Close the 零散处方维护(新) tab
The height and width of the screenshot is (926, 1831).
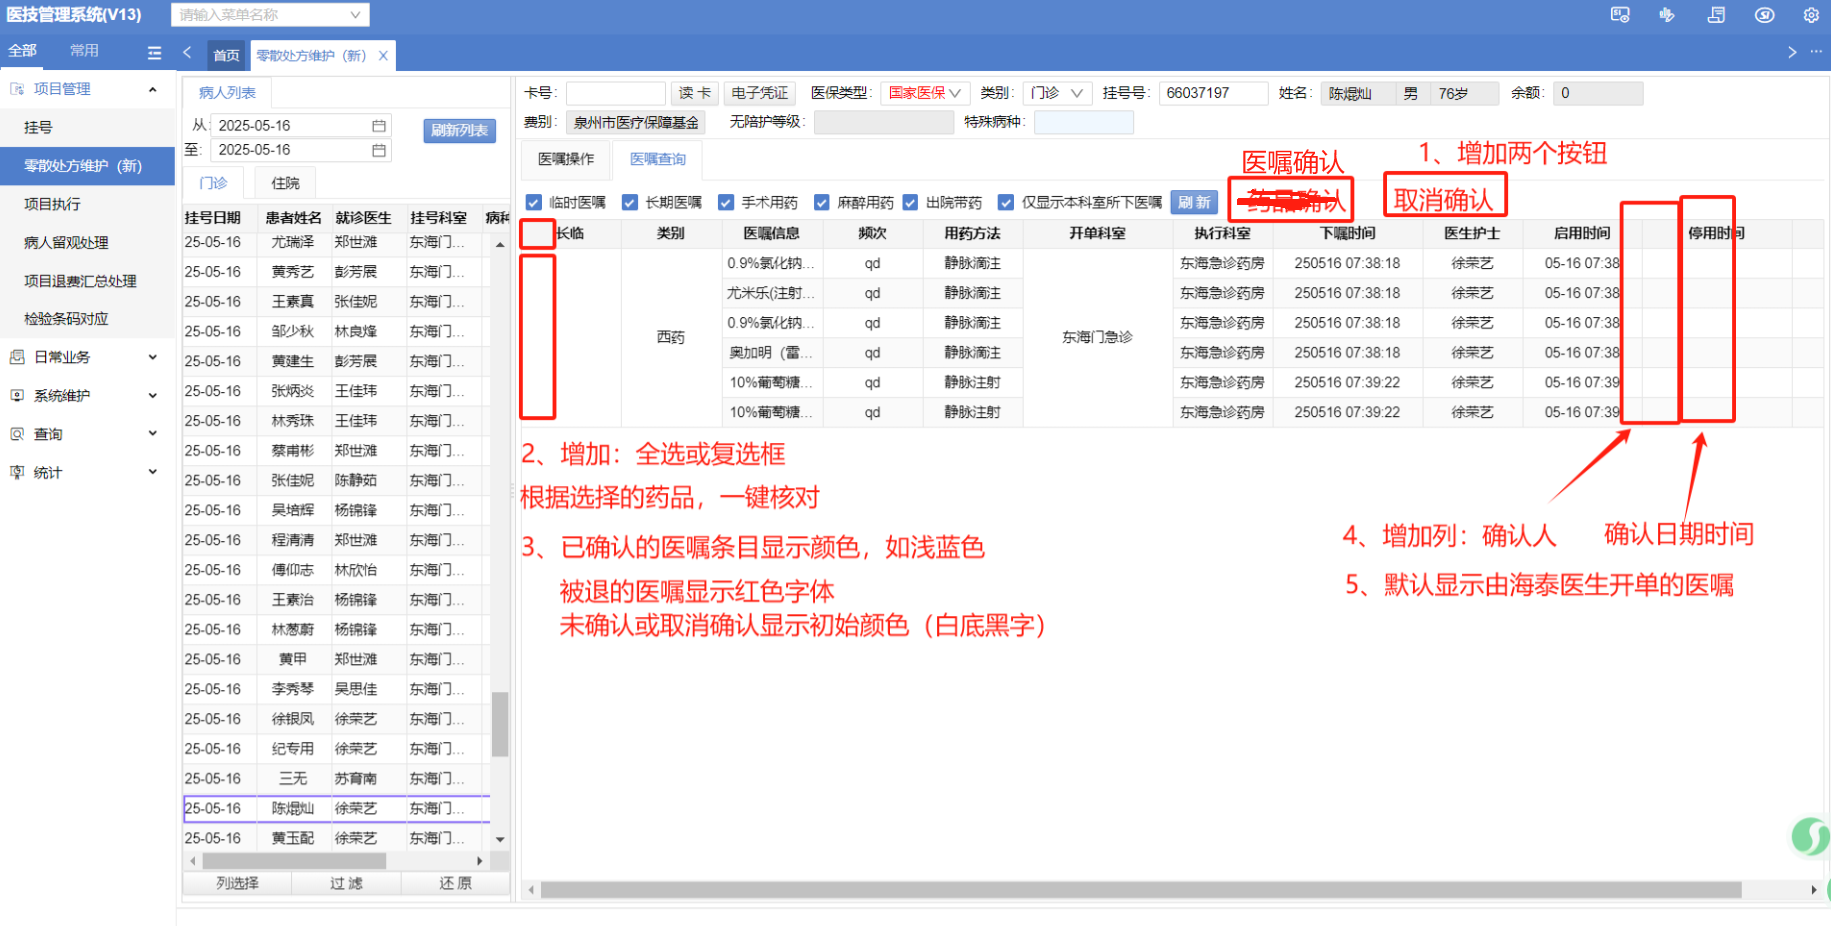(x=383, y=56)
